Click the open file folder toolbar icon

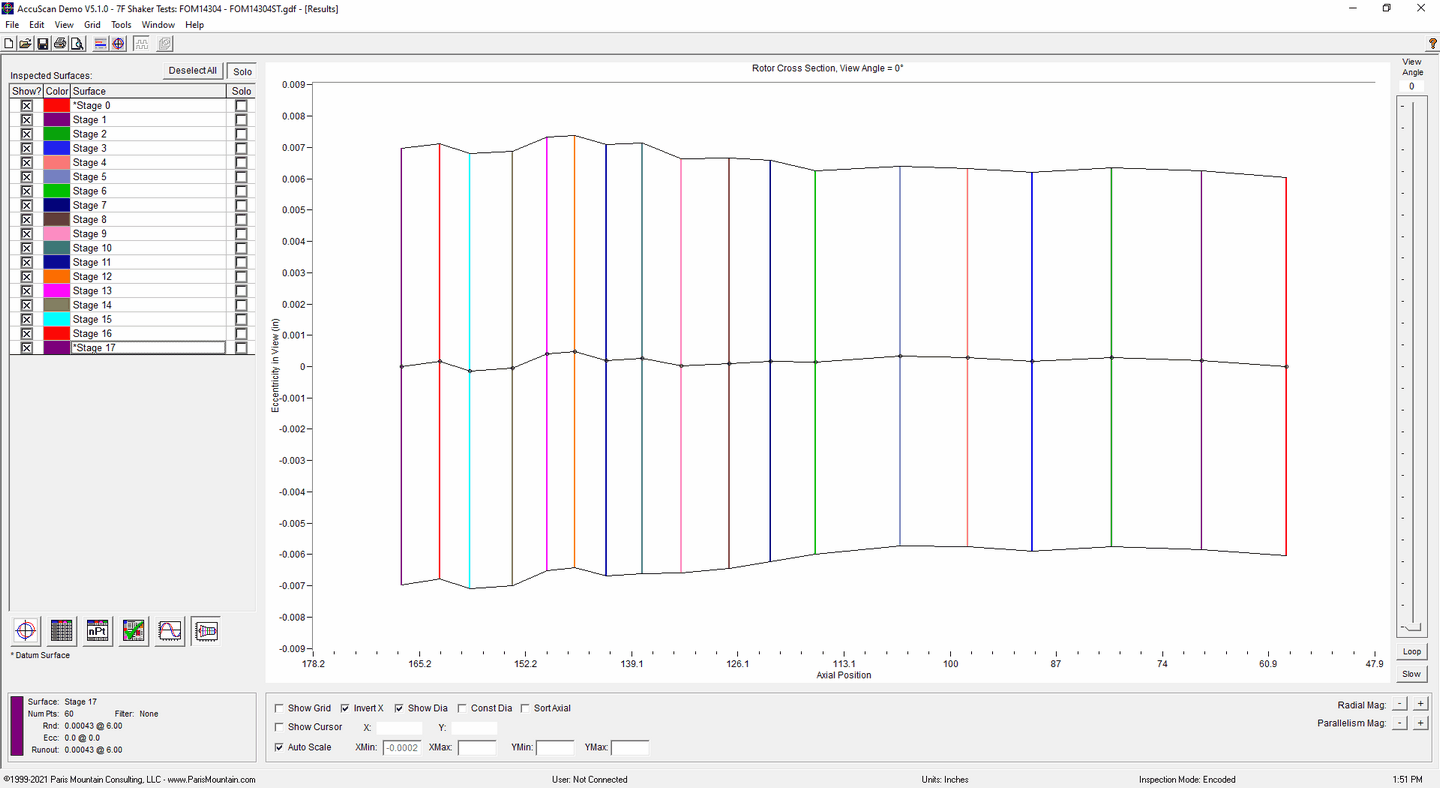pos(25,43)
